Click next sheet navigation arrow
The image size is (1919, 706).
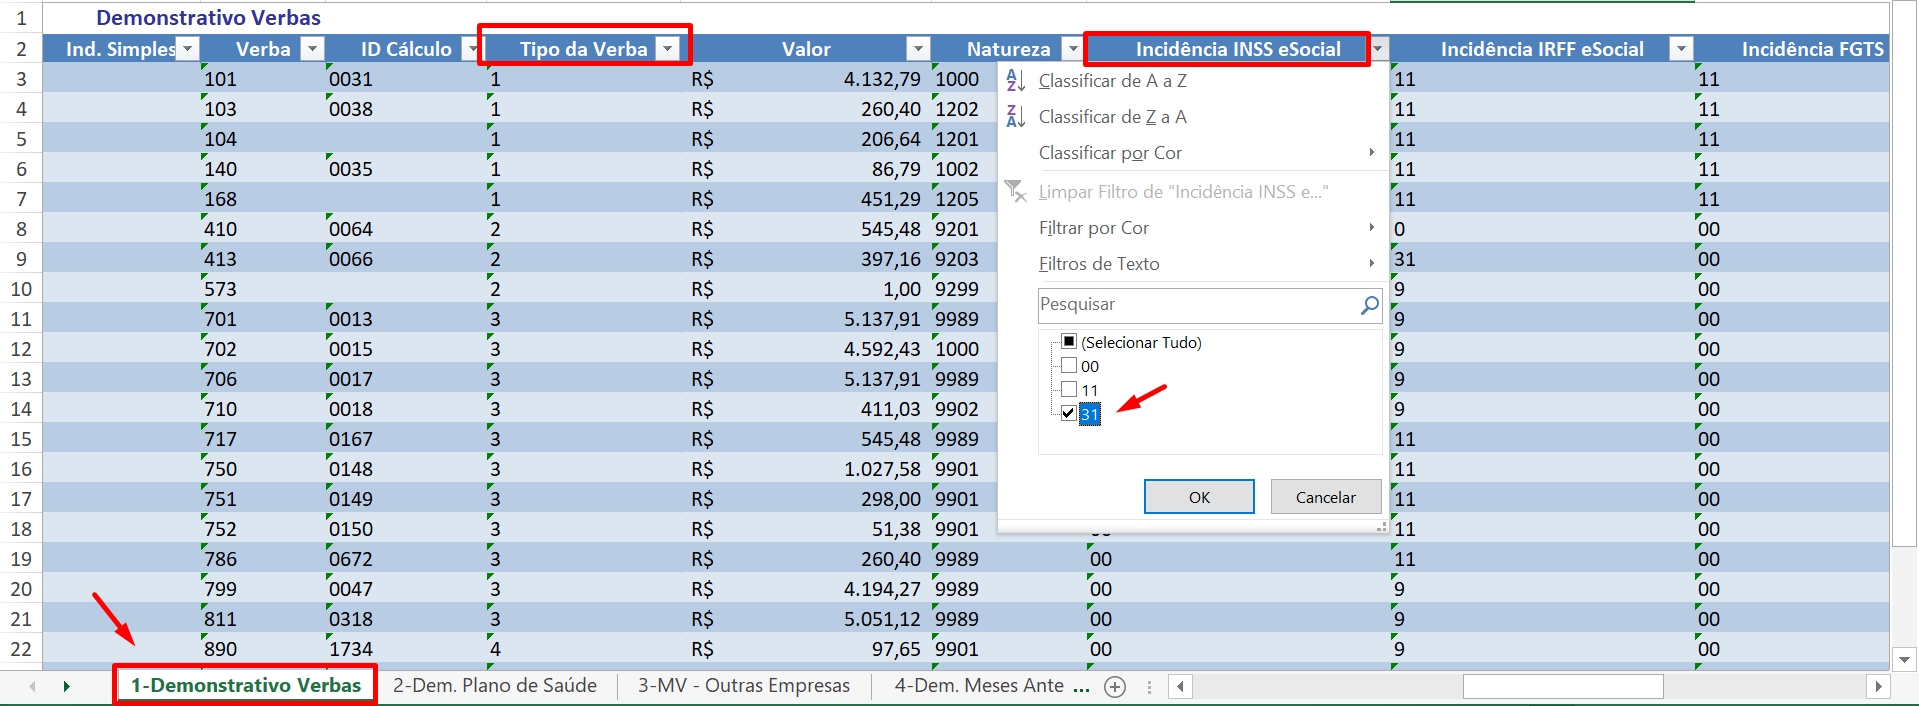click(x=66, y=686)
